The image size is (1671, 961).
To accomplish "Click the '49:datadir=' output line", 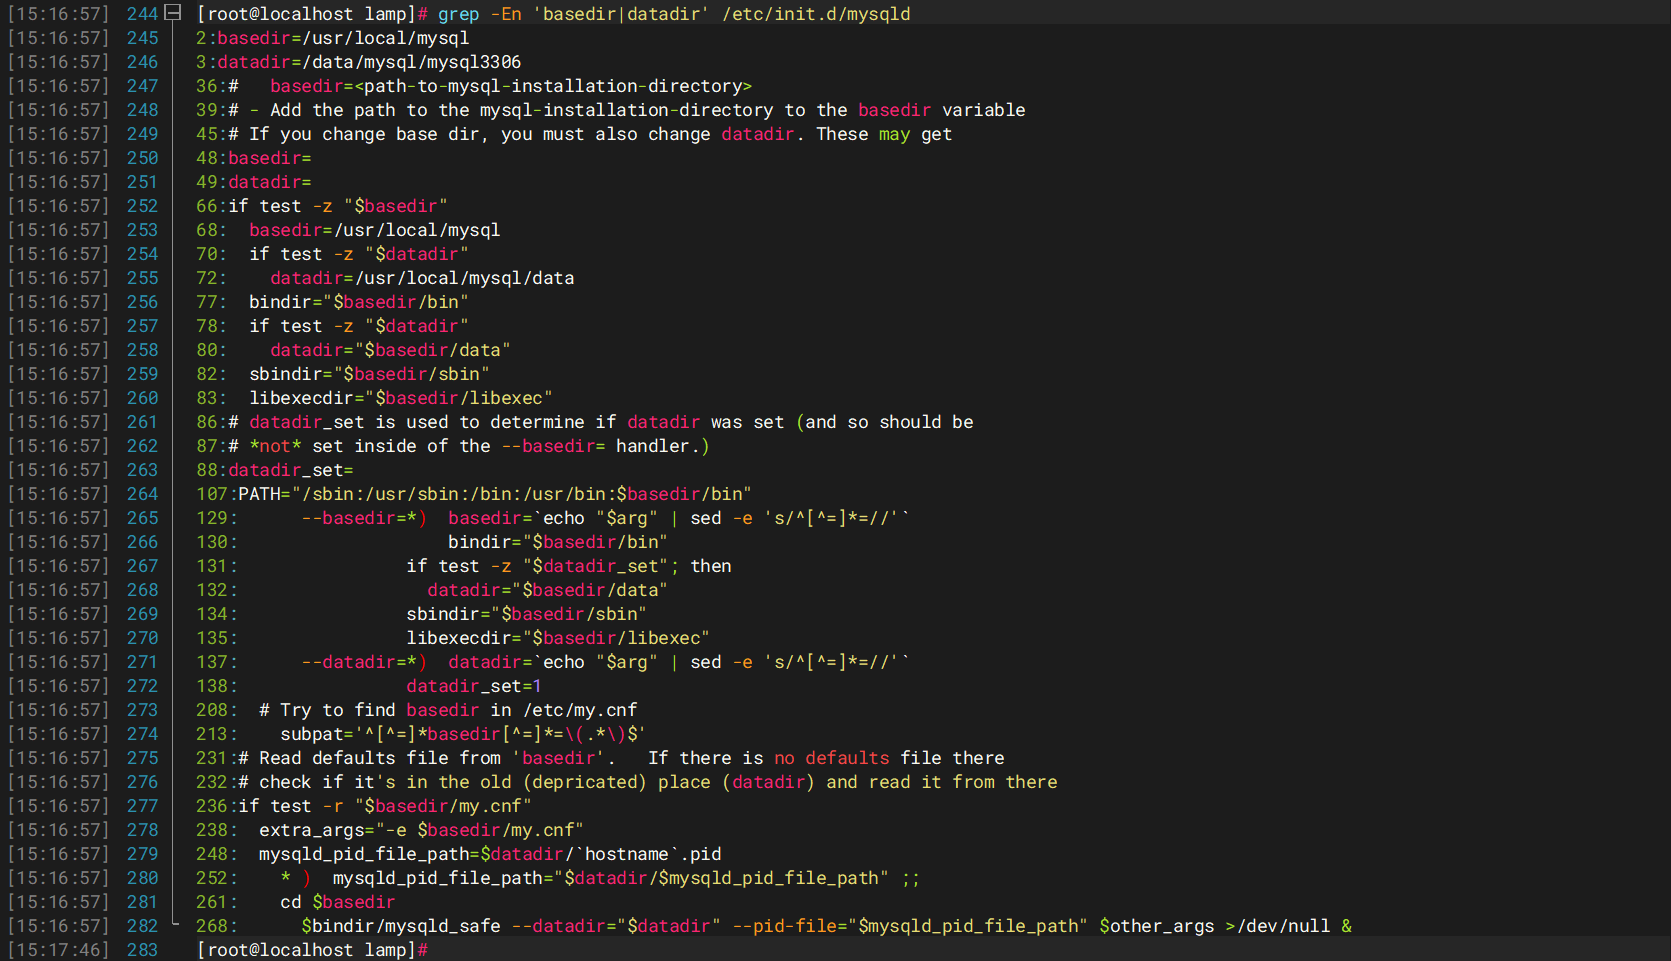I will (254, 182).
